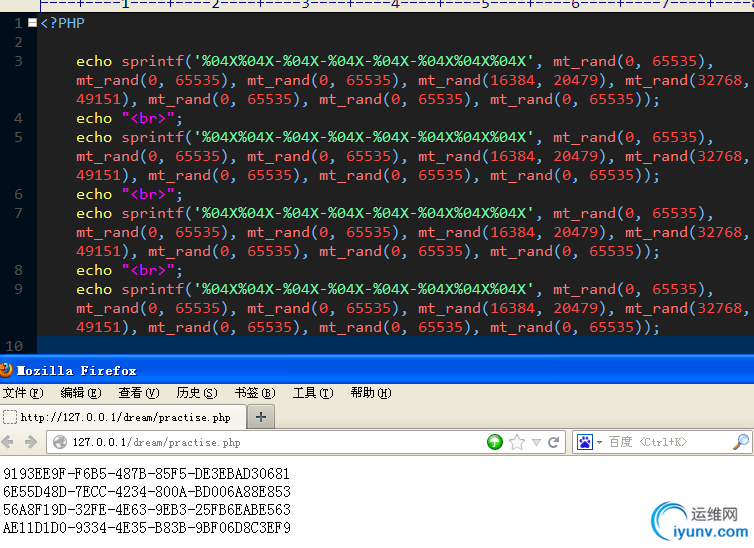Open the 工具(T) menu
The width and height of the screenshot is (754, 548).
pyautogui.click(x=313, y=393)
